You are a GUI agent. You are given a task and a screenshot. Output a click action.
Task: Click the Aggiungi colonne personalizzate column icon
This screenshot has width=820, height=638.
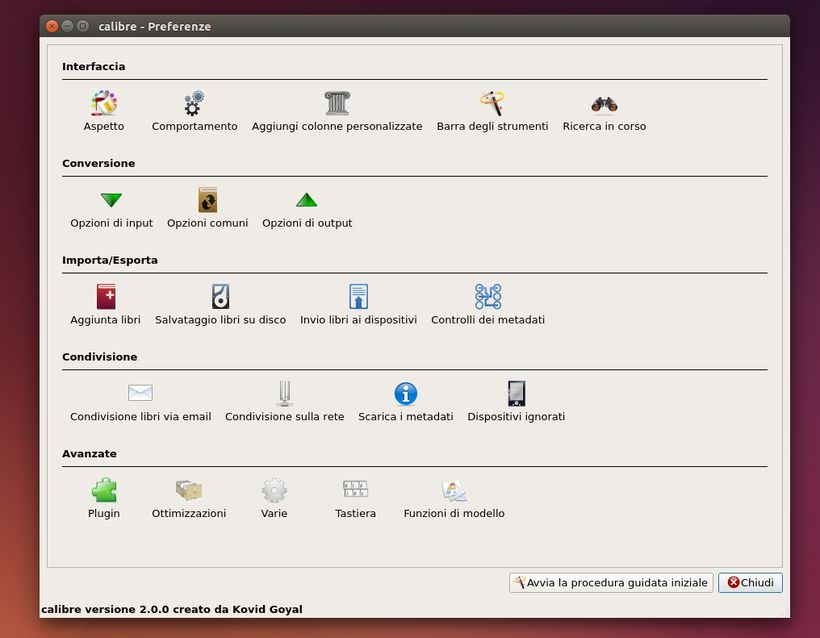pos(337,103)
